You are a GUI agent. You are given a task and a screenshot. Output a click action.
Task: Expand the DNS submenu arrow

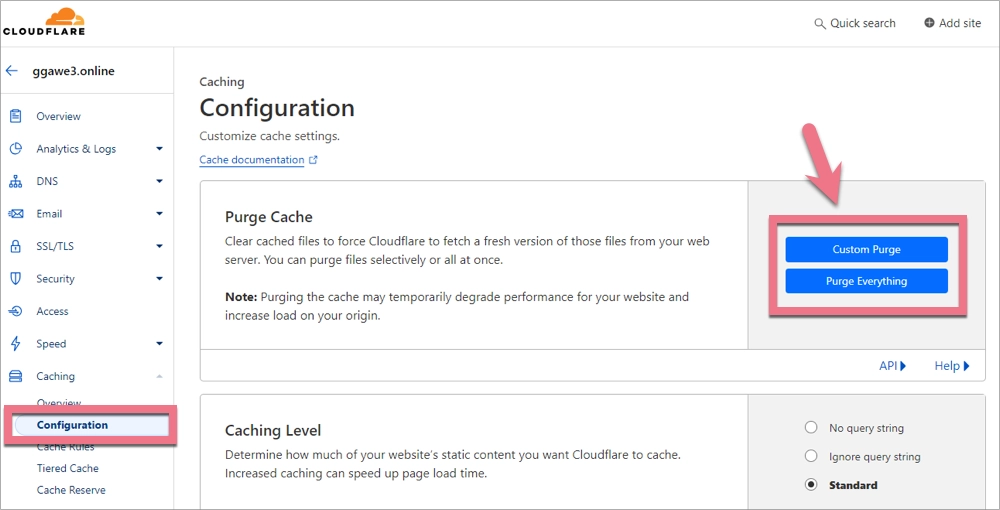click(159, 182)
